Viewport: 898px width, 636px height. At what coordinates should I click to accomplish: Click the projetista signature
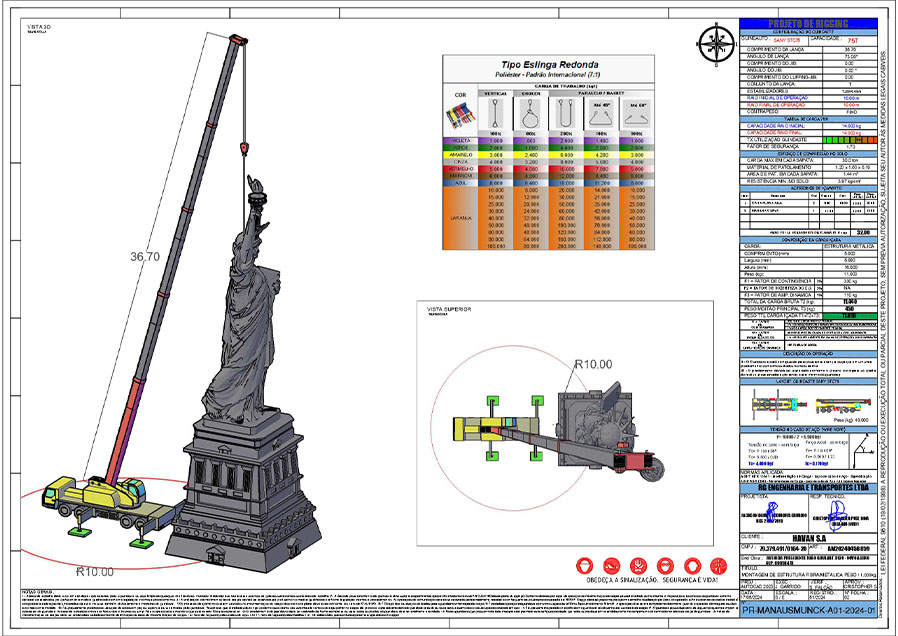click(x=771, y=511)
